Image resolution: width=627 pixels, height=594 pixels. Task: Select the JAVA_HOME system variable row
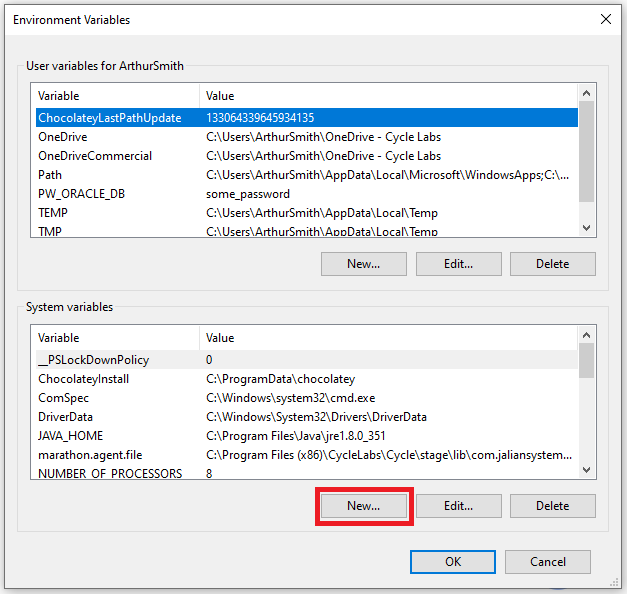click(307, 436)
